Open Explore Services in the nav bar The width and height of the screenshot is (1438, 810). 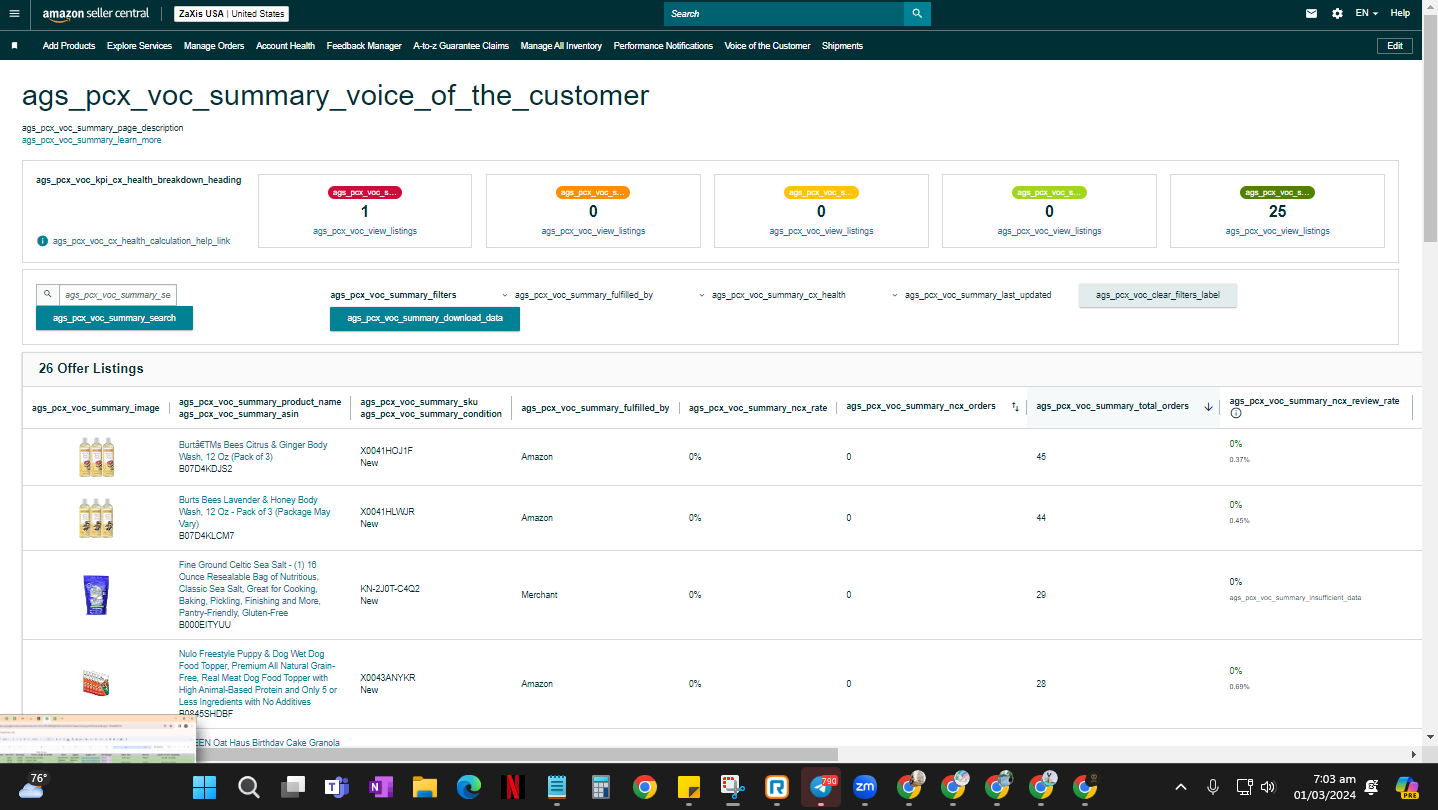139,46
